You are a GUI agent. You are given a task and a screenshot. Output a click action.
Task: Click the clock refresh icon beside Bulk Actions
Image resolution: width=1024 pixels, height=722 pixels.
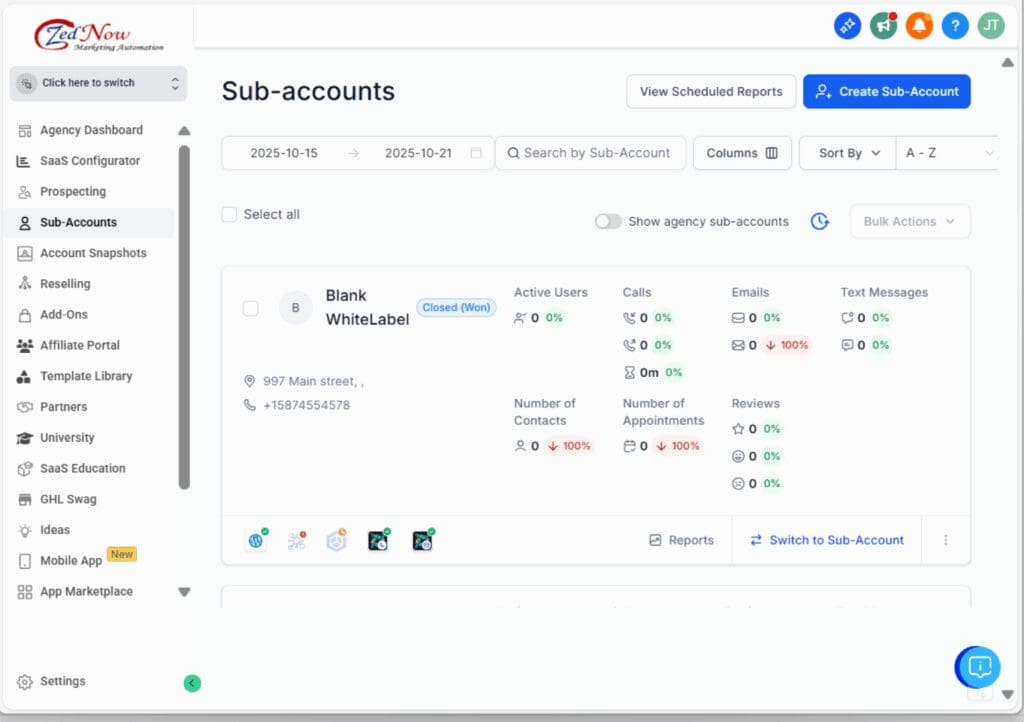click(820, 221)
